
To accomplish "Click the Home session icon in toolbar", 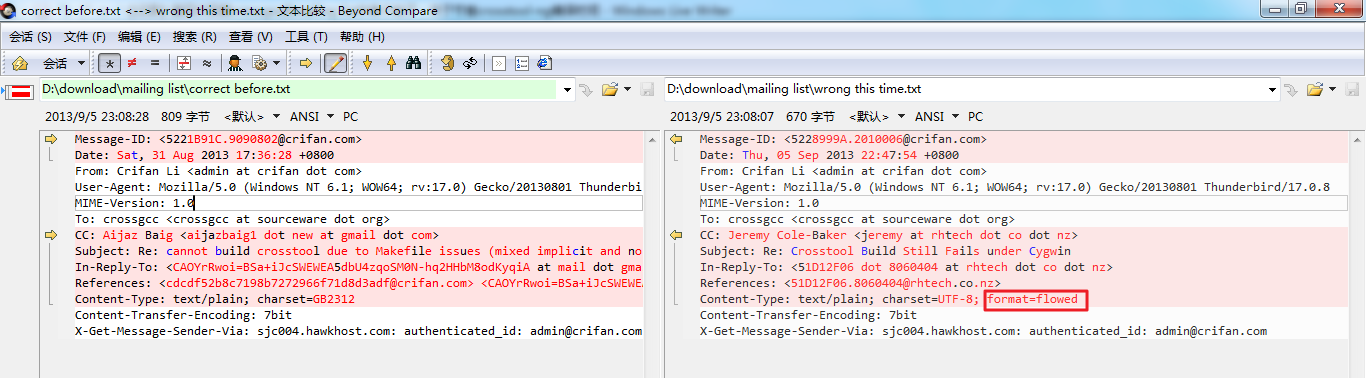I will click(19, 63).
